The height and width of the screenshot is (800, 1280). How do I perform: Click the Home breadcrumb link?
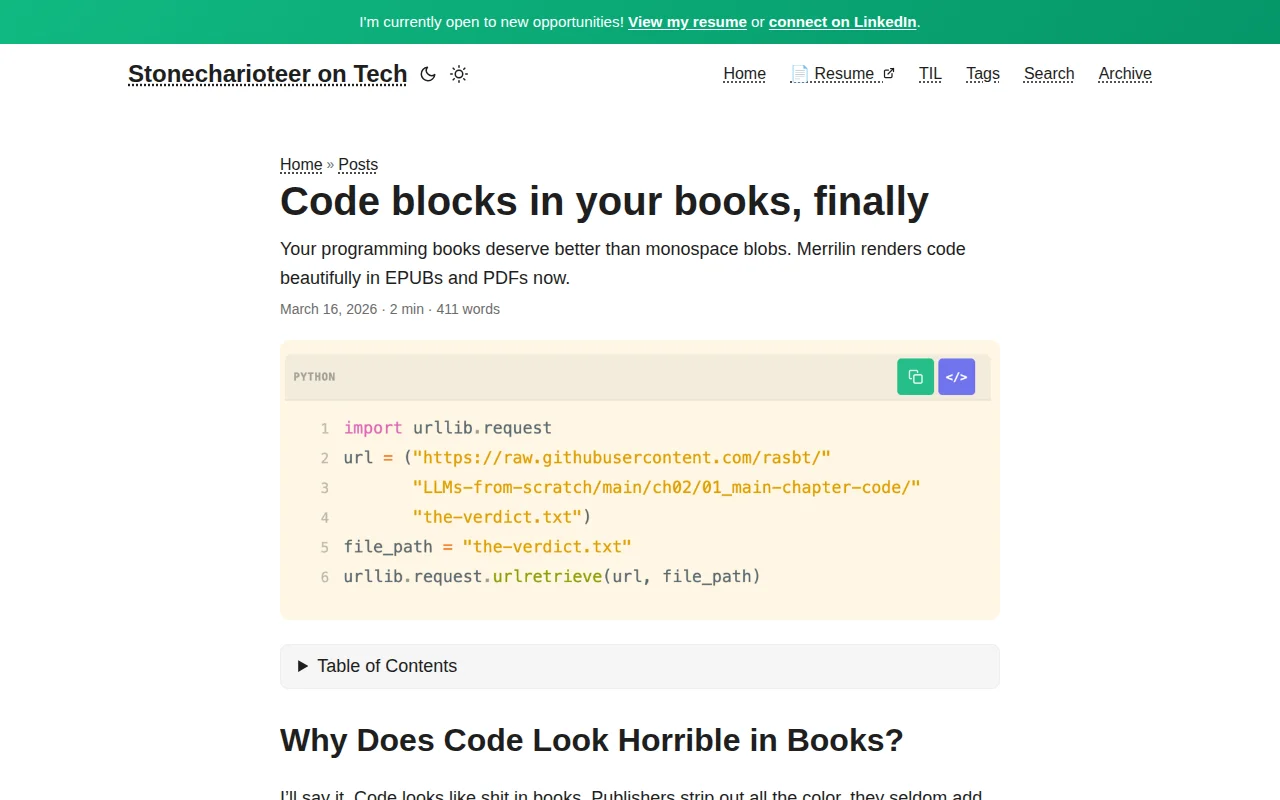[301, 165]
